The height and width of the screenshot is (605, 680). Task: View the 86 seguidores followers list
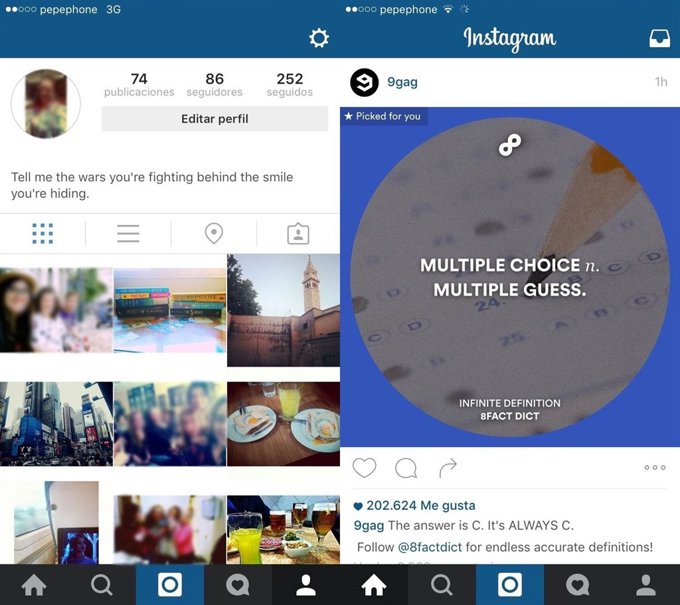tap(215, 85)
